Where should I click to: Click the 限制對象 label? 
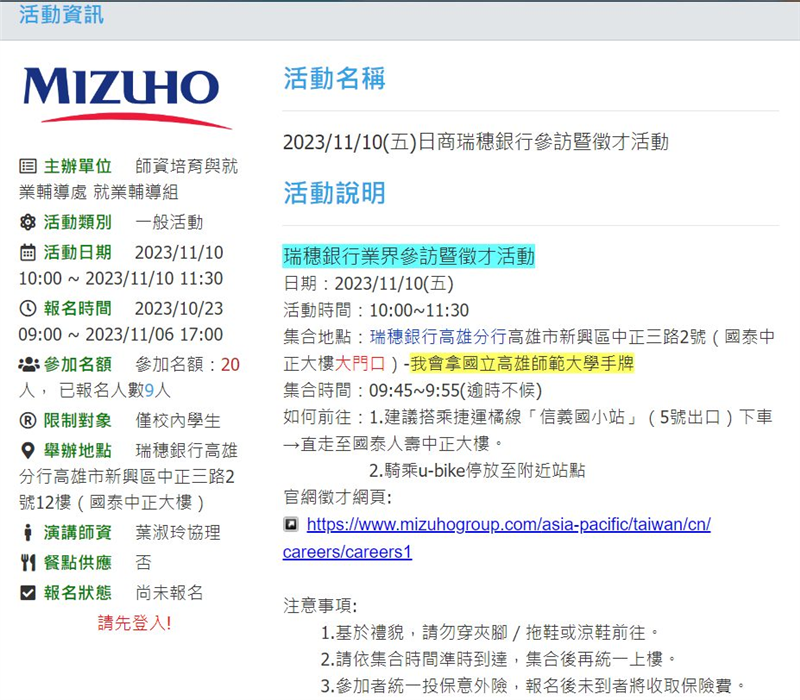point(78,420)
